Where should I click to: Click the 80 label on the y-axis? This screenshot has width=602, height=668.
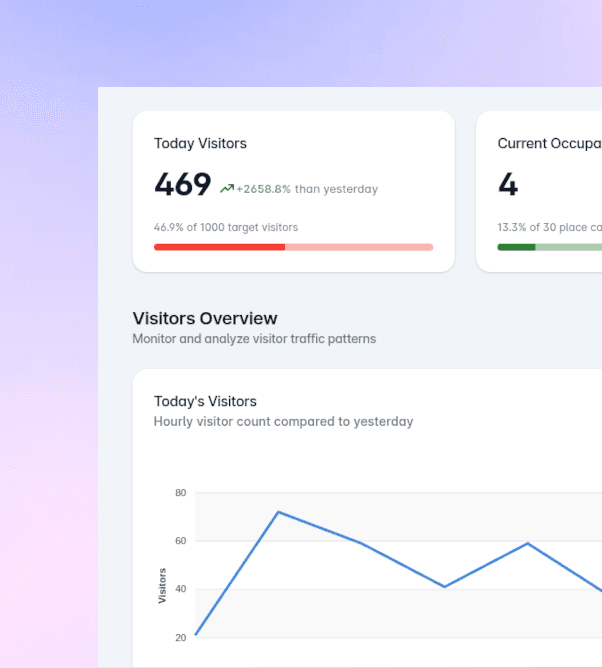click(x=181, y=493)
